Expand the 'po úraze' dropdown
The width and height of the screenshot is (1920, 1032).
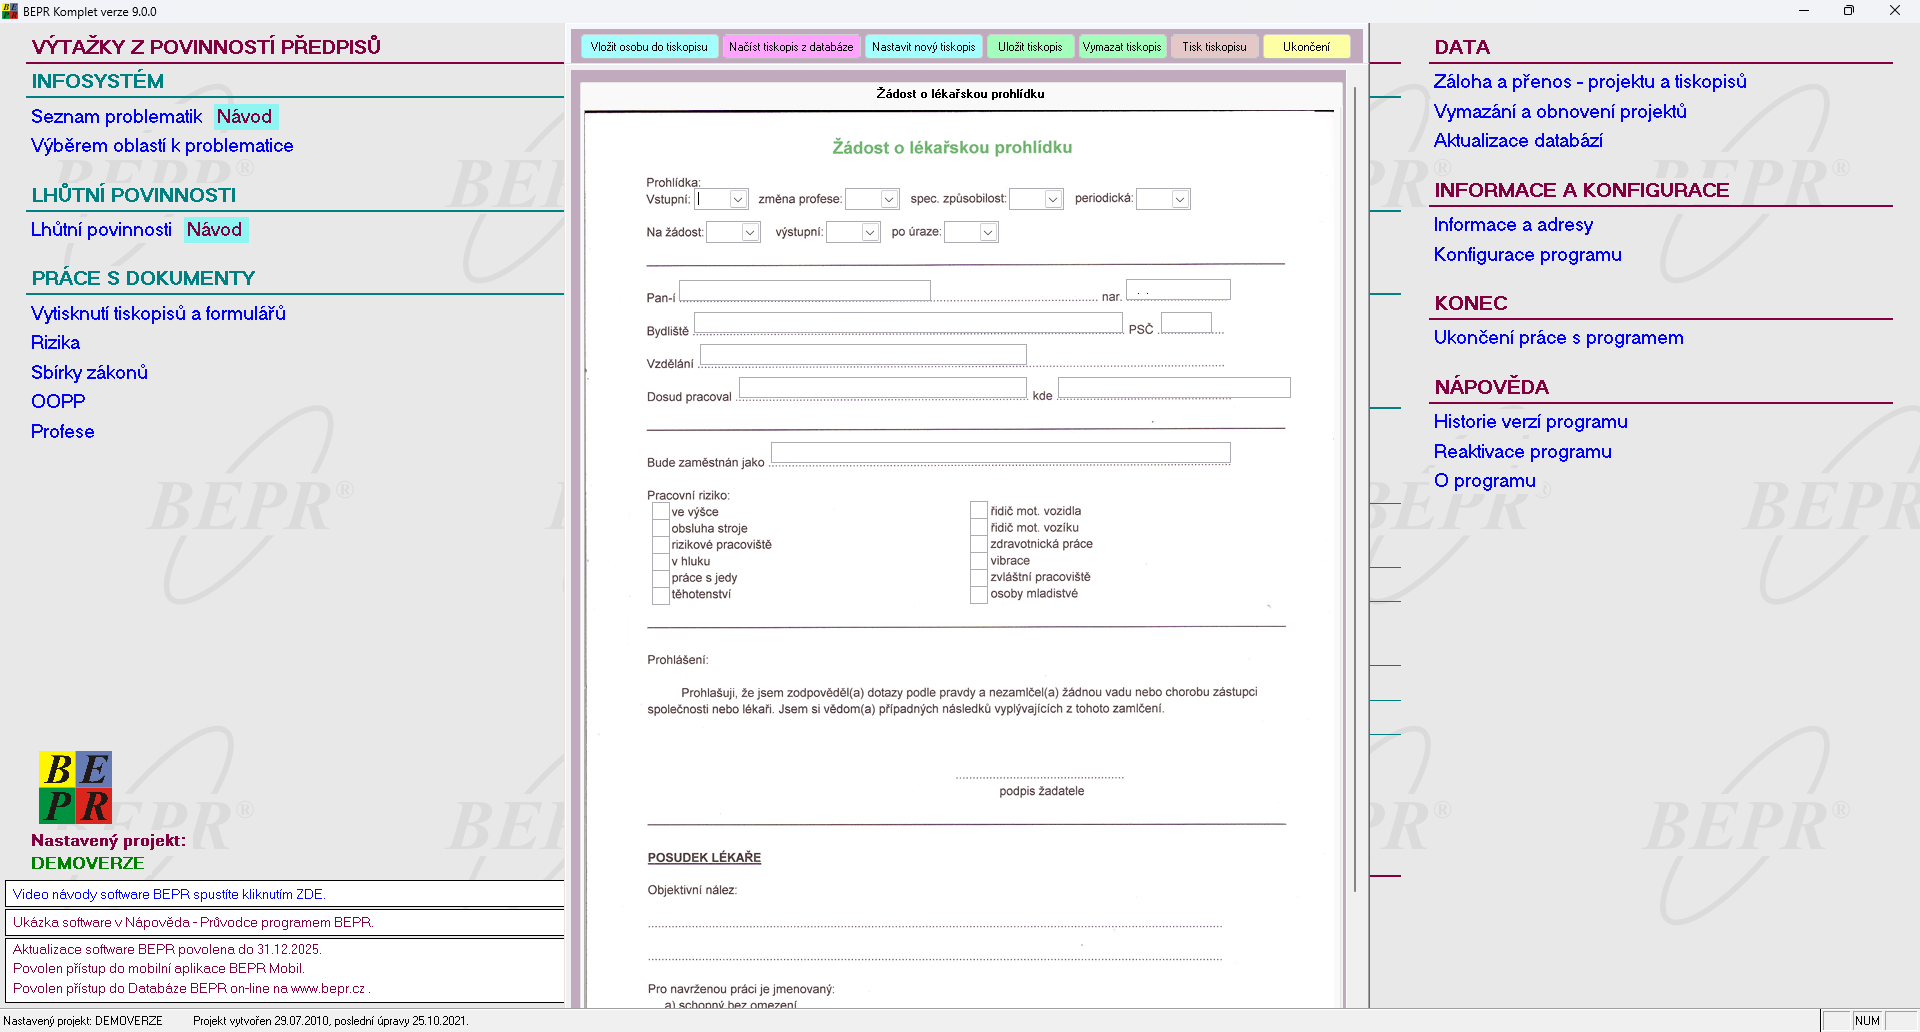point(988,232)
